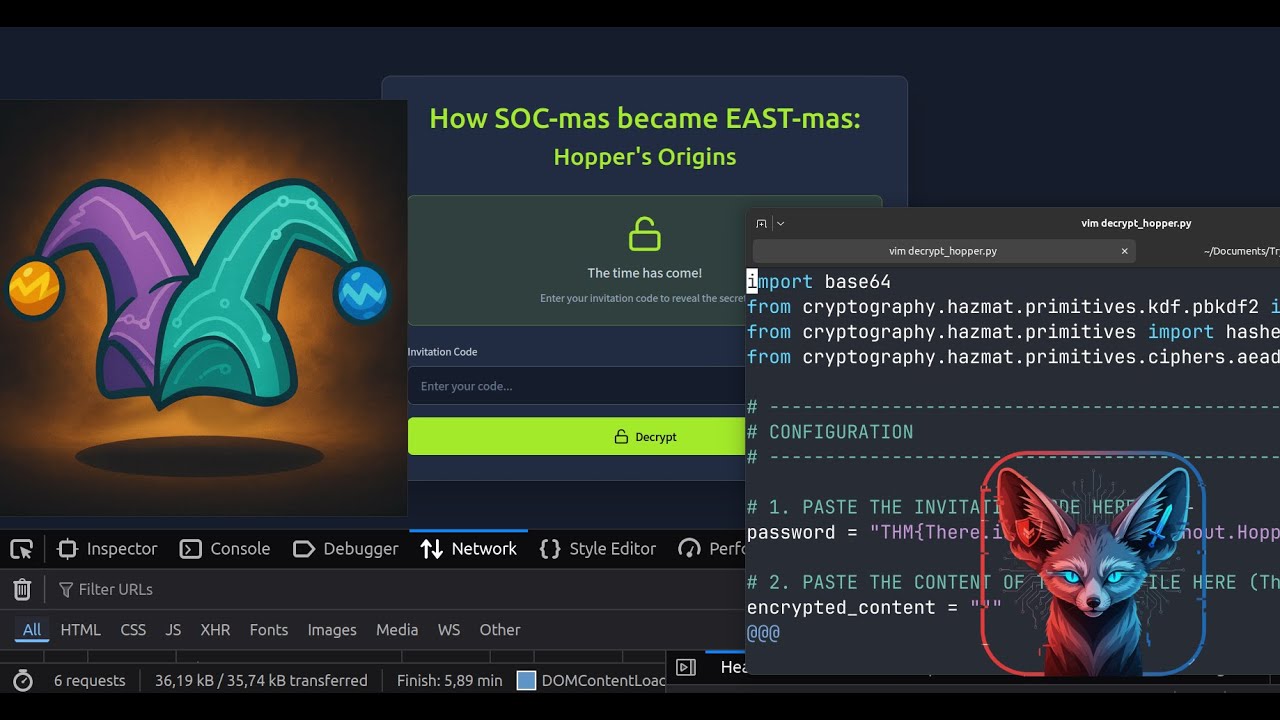Click the DOMContentLoaded status label
1280x720 pixels.
604,681
